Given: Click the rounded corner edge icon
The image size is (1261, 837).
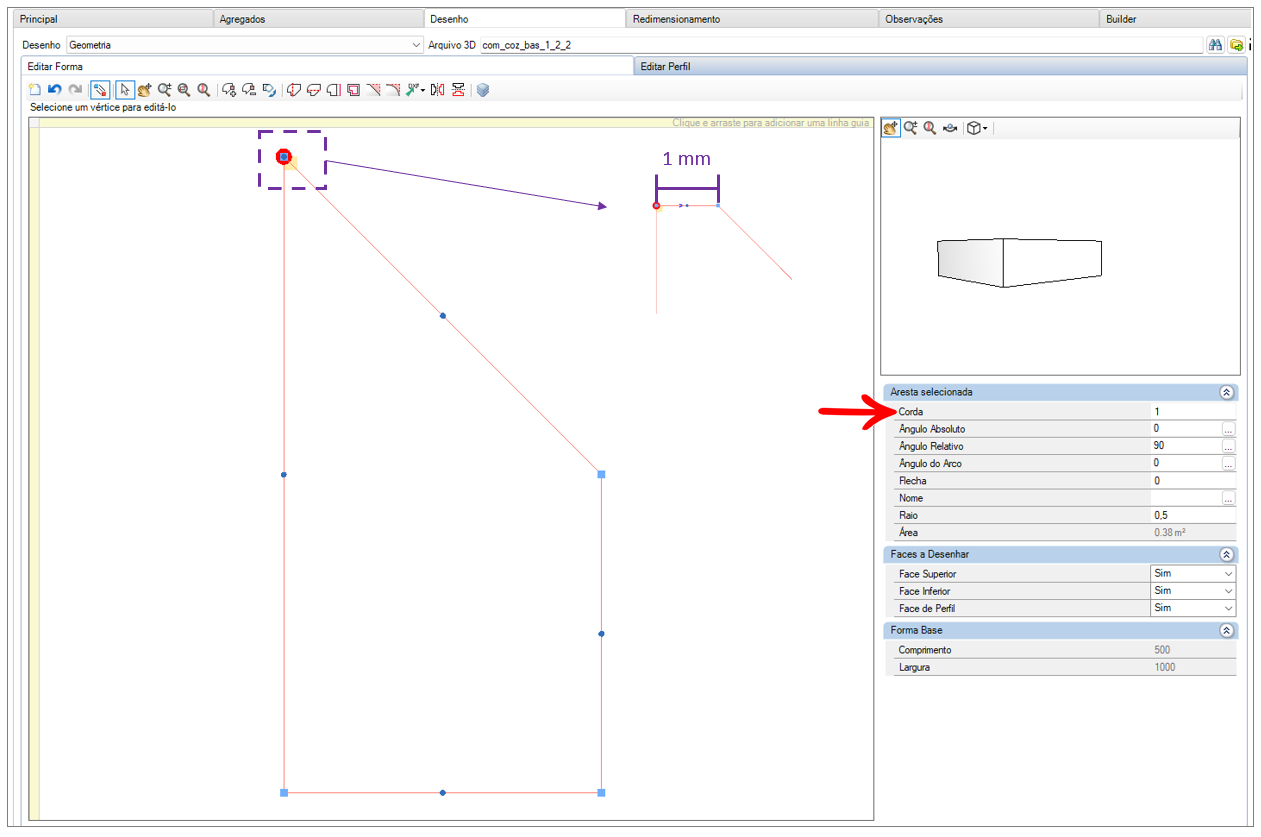Looking at the screenshot, I should tap(334, 90).
